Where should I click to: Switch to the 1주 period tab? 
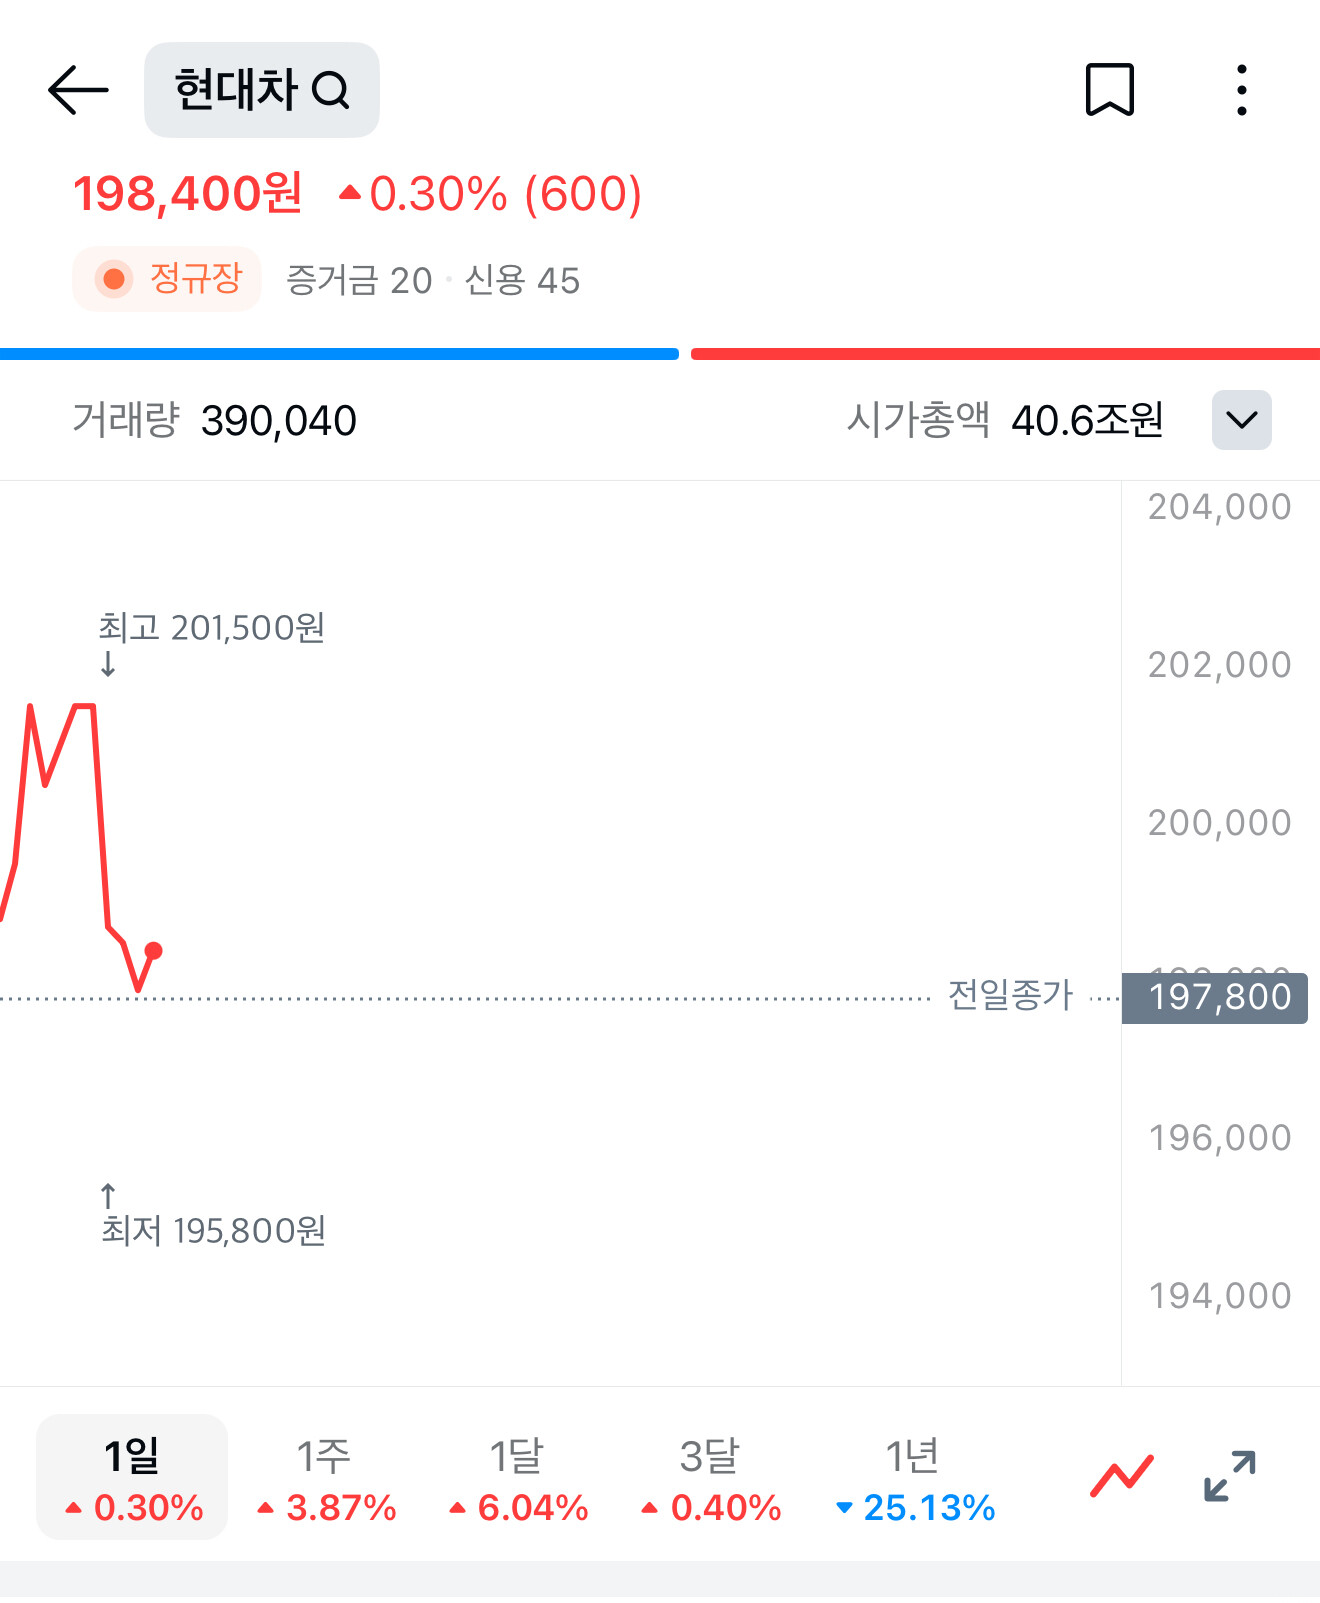(325, 1476)
